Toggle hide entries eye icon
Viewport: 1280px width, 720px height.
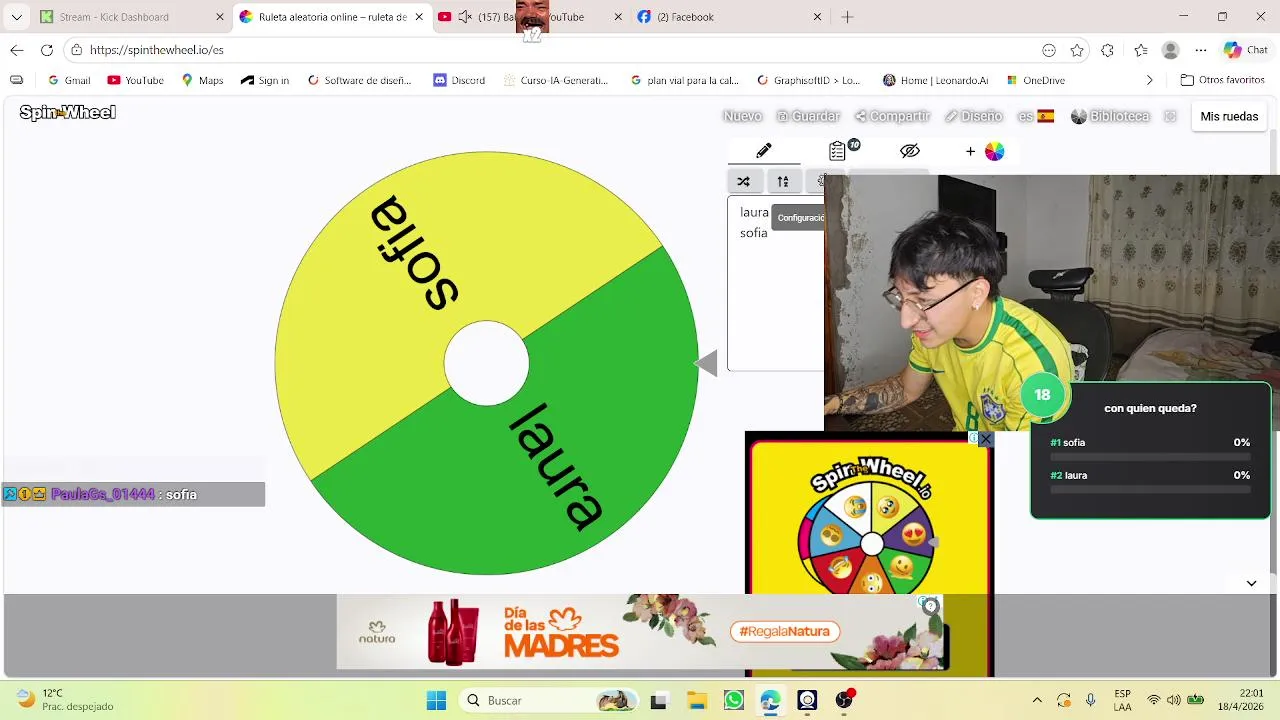(x=909, y=151)
